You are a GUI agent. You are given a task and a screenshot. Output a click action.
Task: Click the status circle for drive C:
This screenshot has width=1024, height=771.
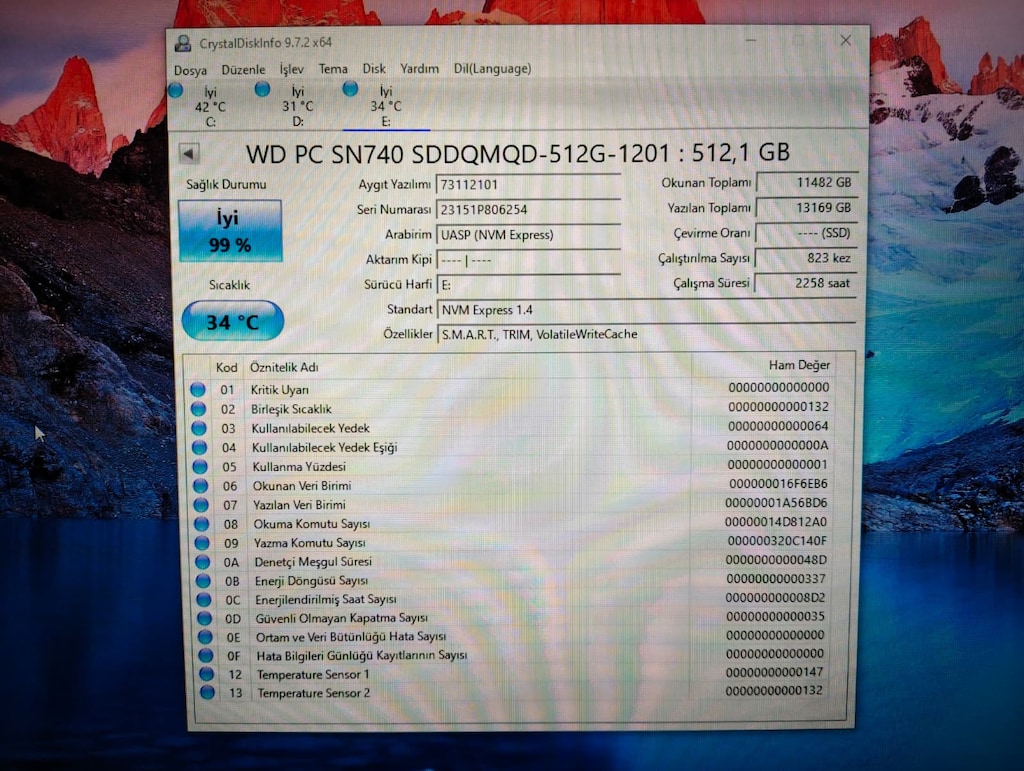click(176, 90)
